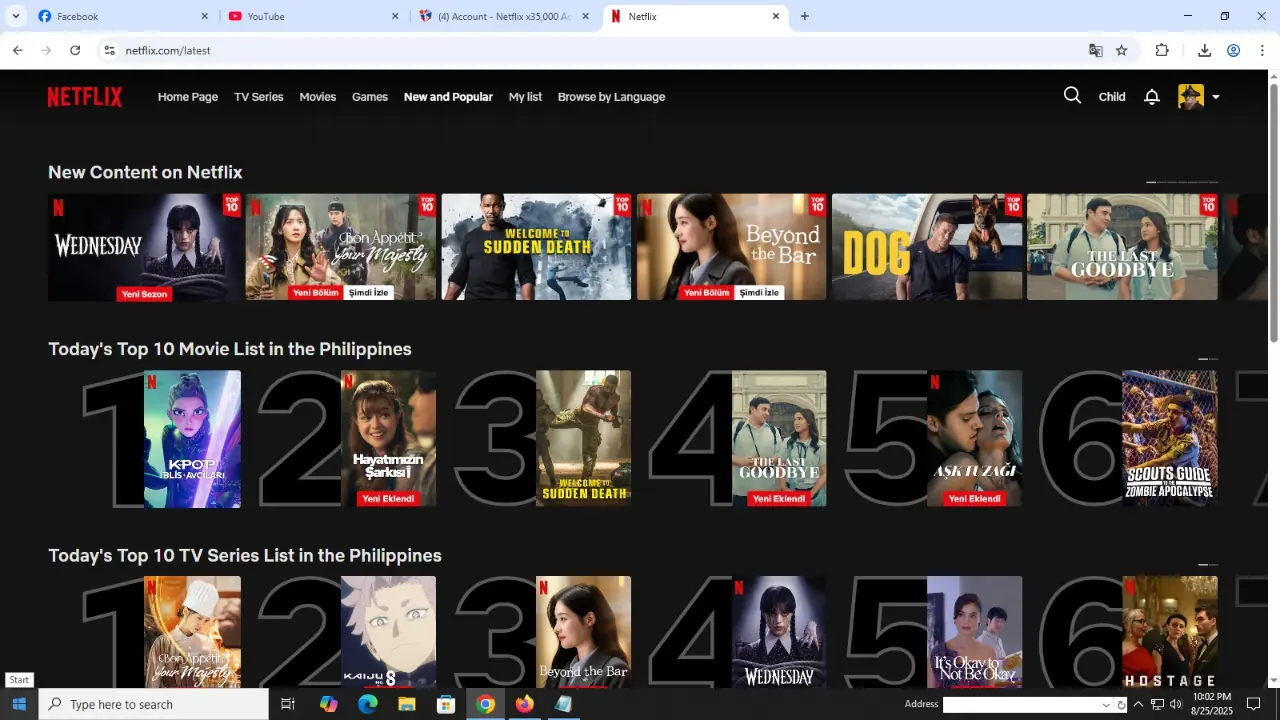Open the Hostage TV series poster
Screen dimensions: 1280x720
tap(1170, 631)
